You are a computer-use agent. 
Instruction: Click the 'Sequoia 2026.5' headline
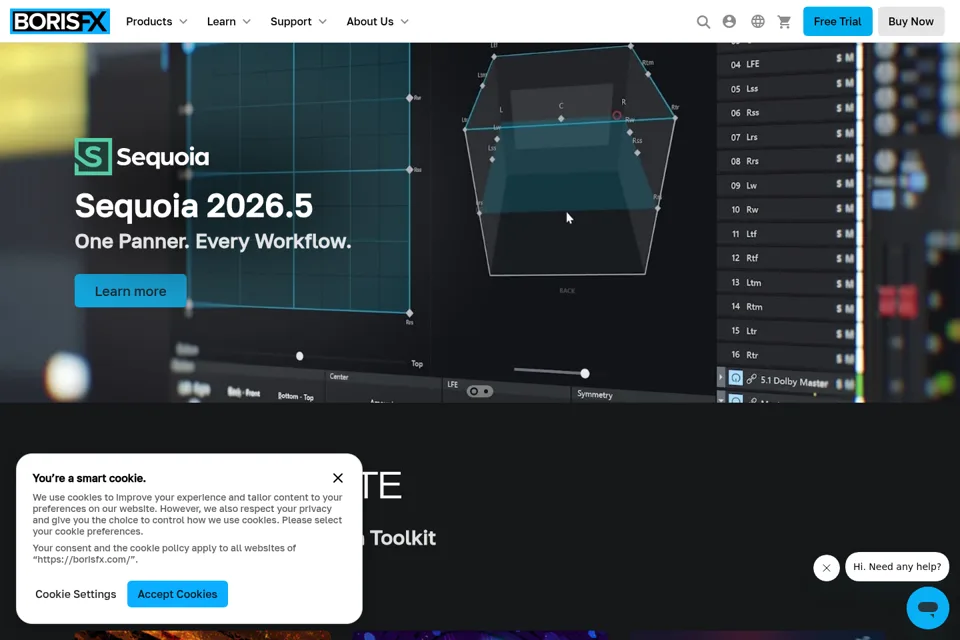(x=193, y=206)
